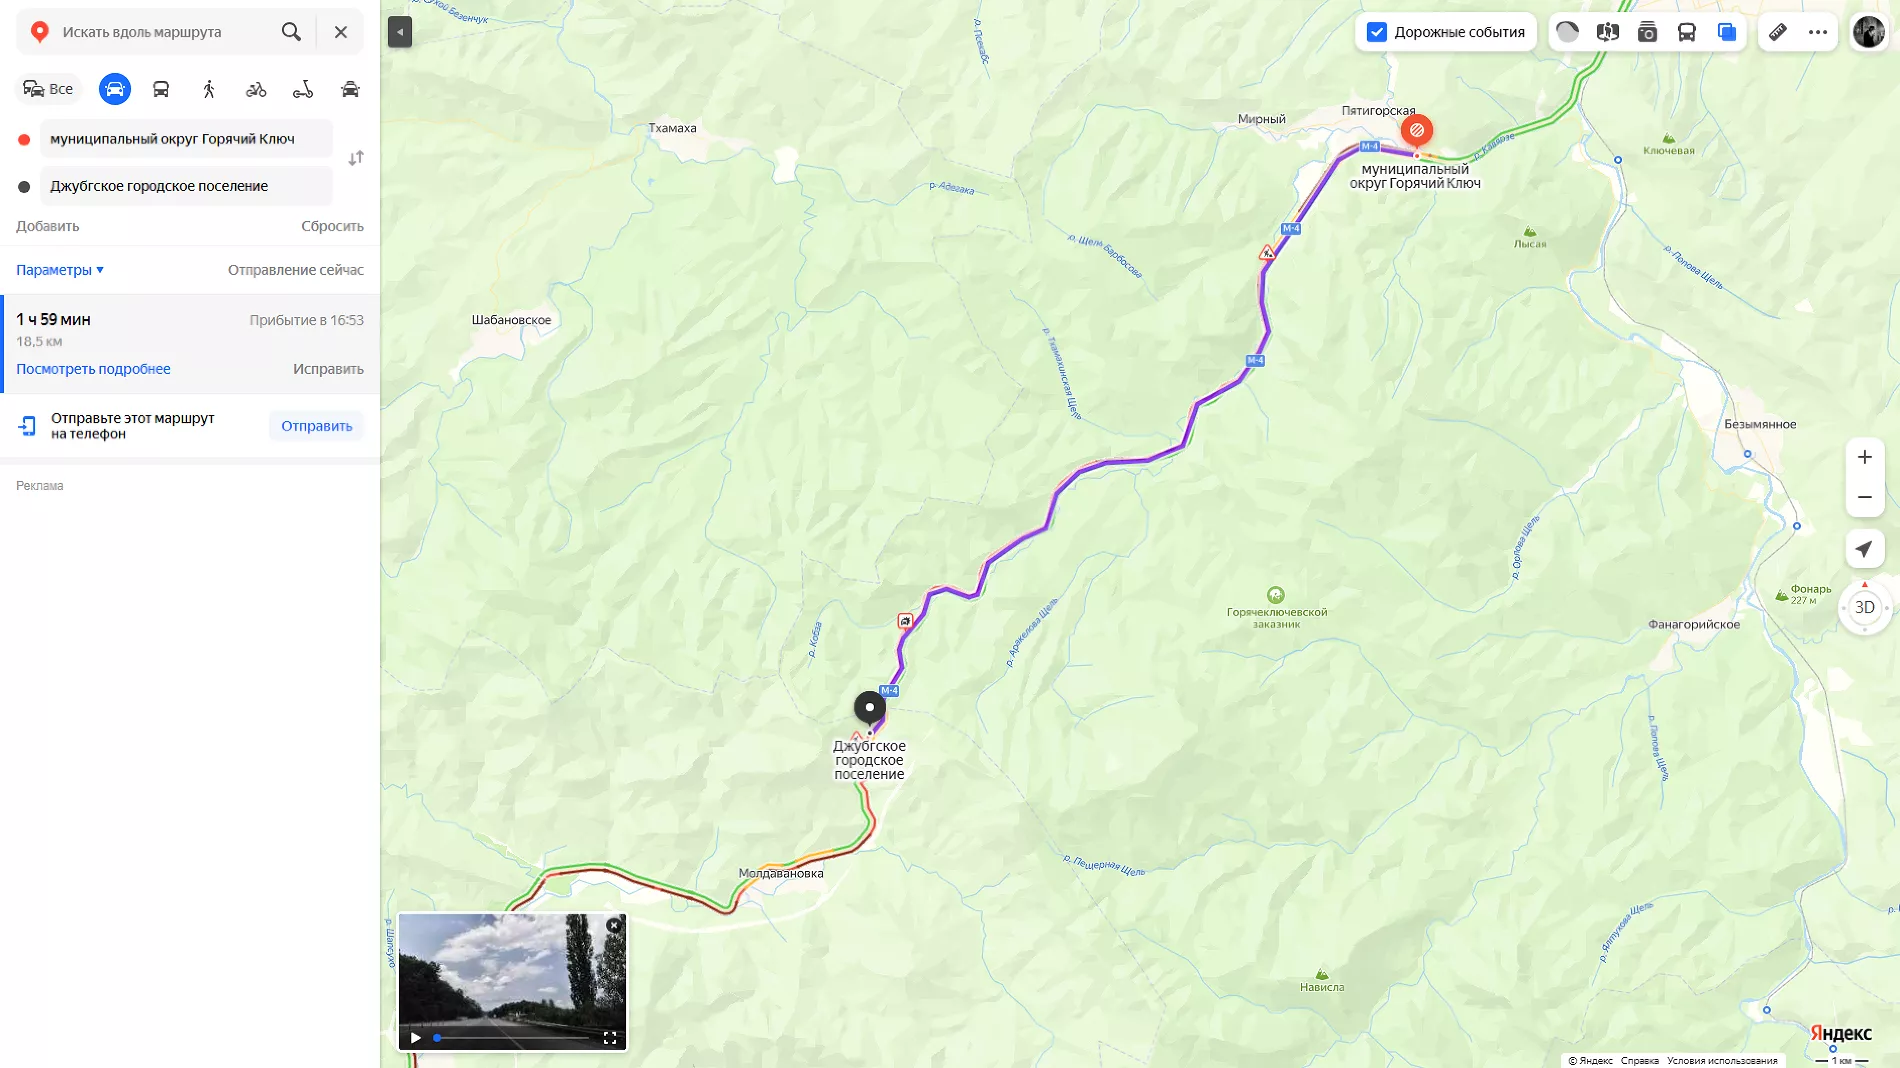The height and width of the screenshot is (1068, 1900).
Task: Toggle the Дорожные события checkbox
Action: 1377,32
